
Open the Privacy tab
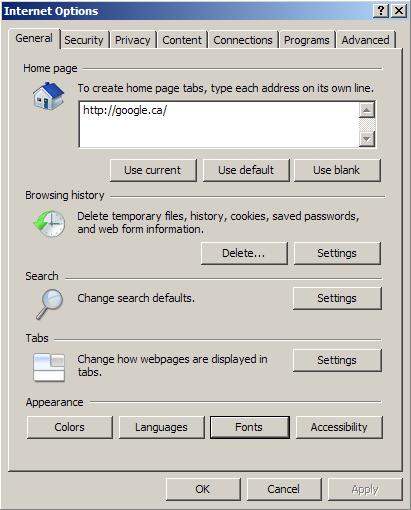tap(133, 40)
